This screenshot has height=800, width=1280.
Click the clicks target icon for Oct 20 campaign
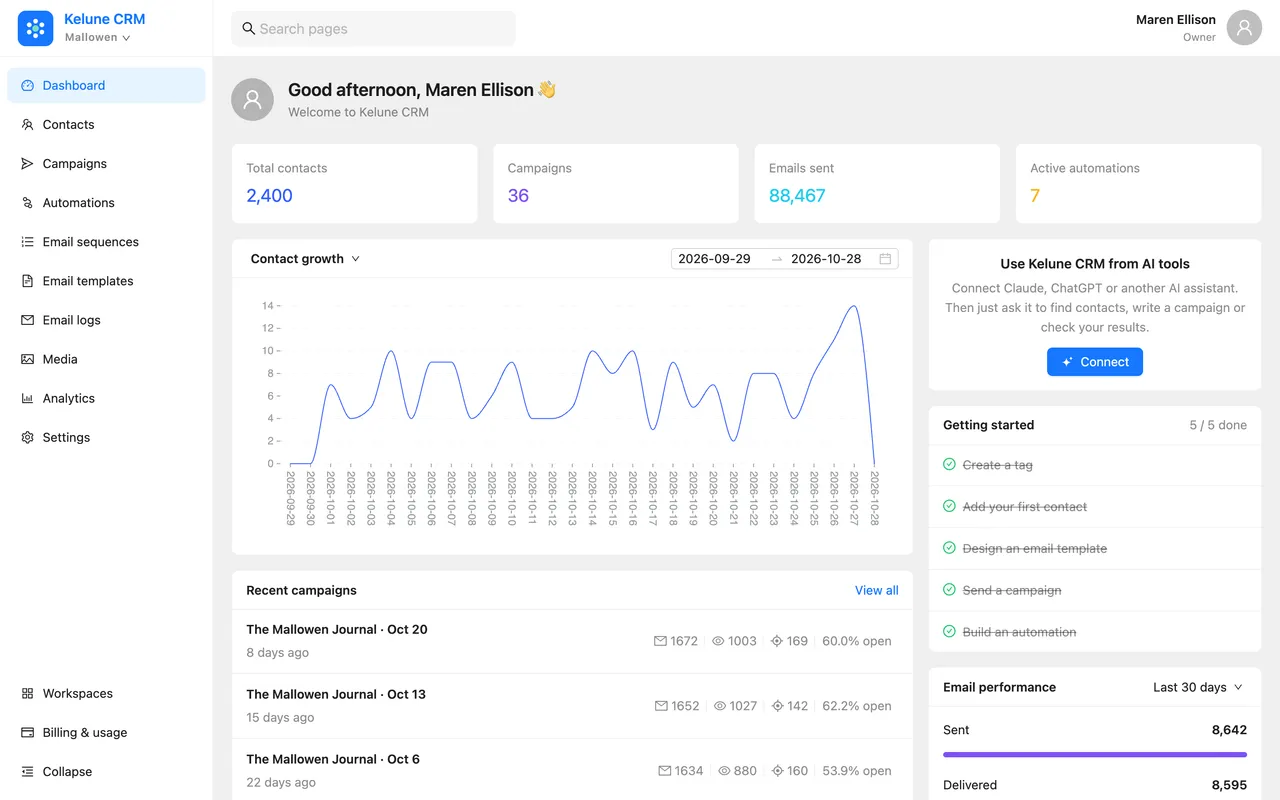(777, 641)
